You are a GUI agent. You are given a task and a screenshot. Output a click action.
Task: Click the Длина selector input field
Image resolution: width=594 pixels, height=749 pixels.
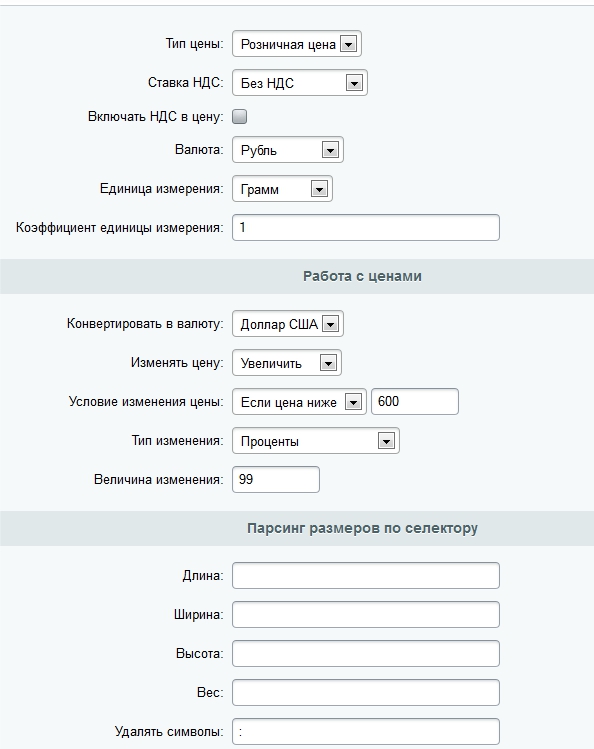[x=366, y=576]
